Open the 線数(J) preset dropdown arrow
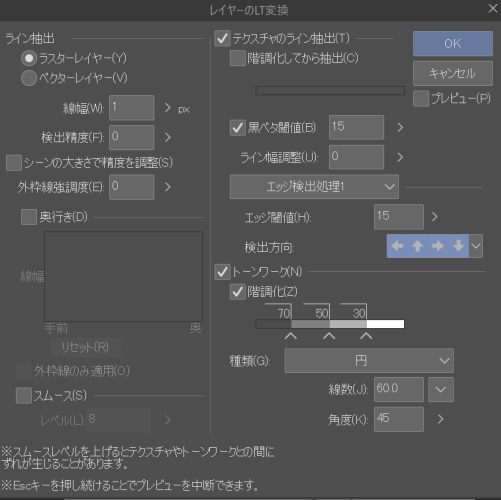Image resolution: width=501 pixels, height=500 pixels. (441, 390)
